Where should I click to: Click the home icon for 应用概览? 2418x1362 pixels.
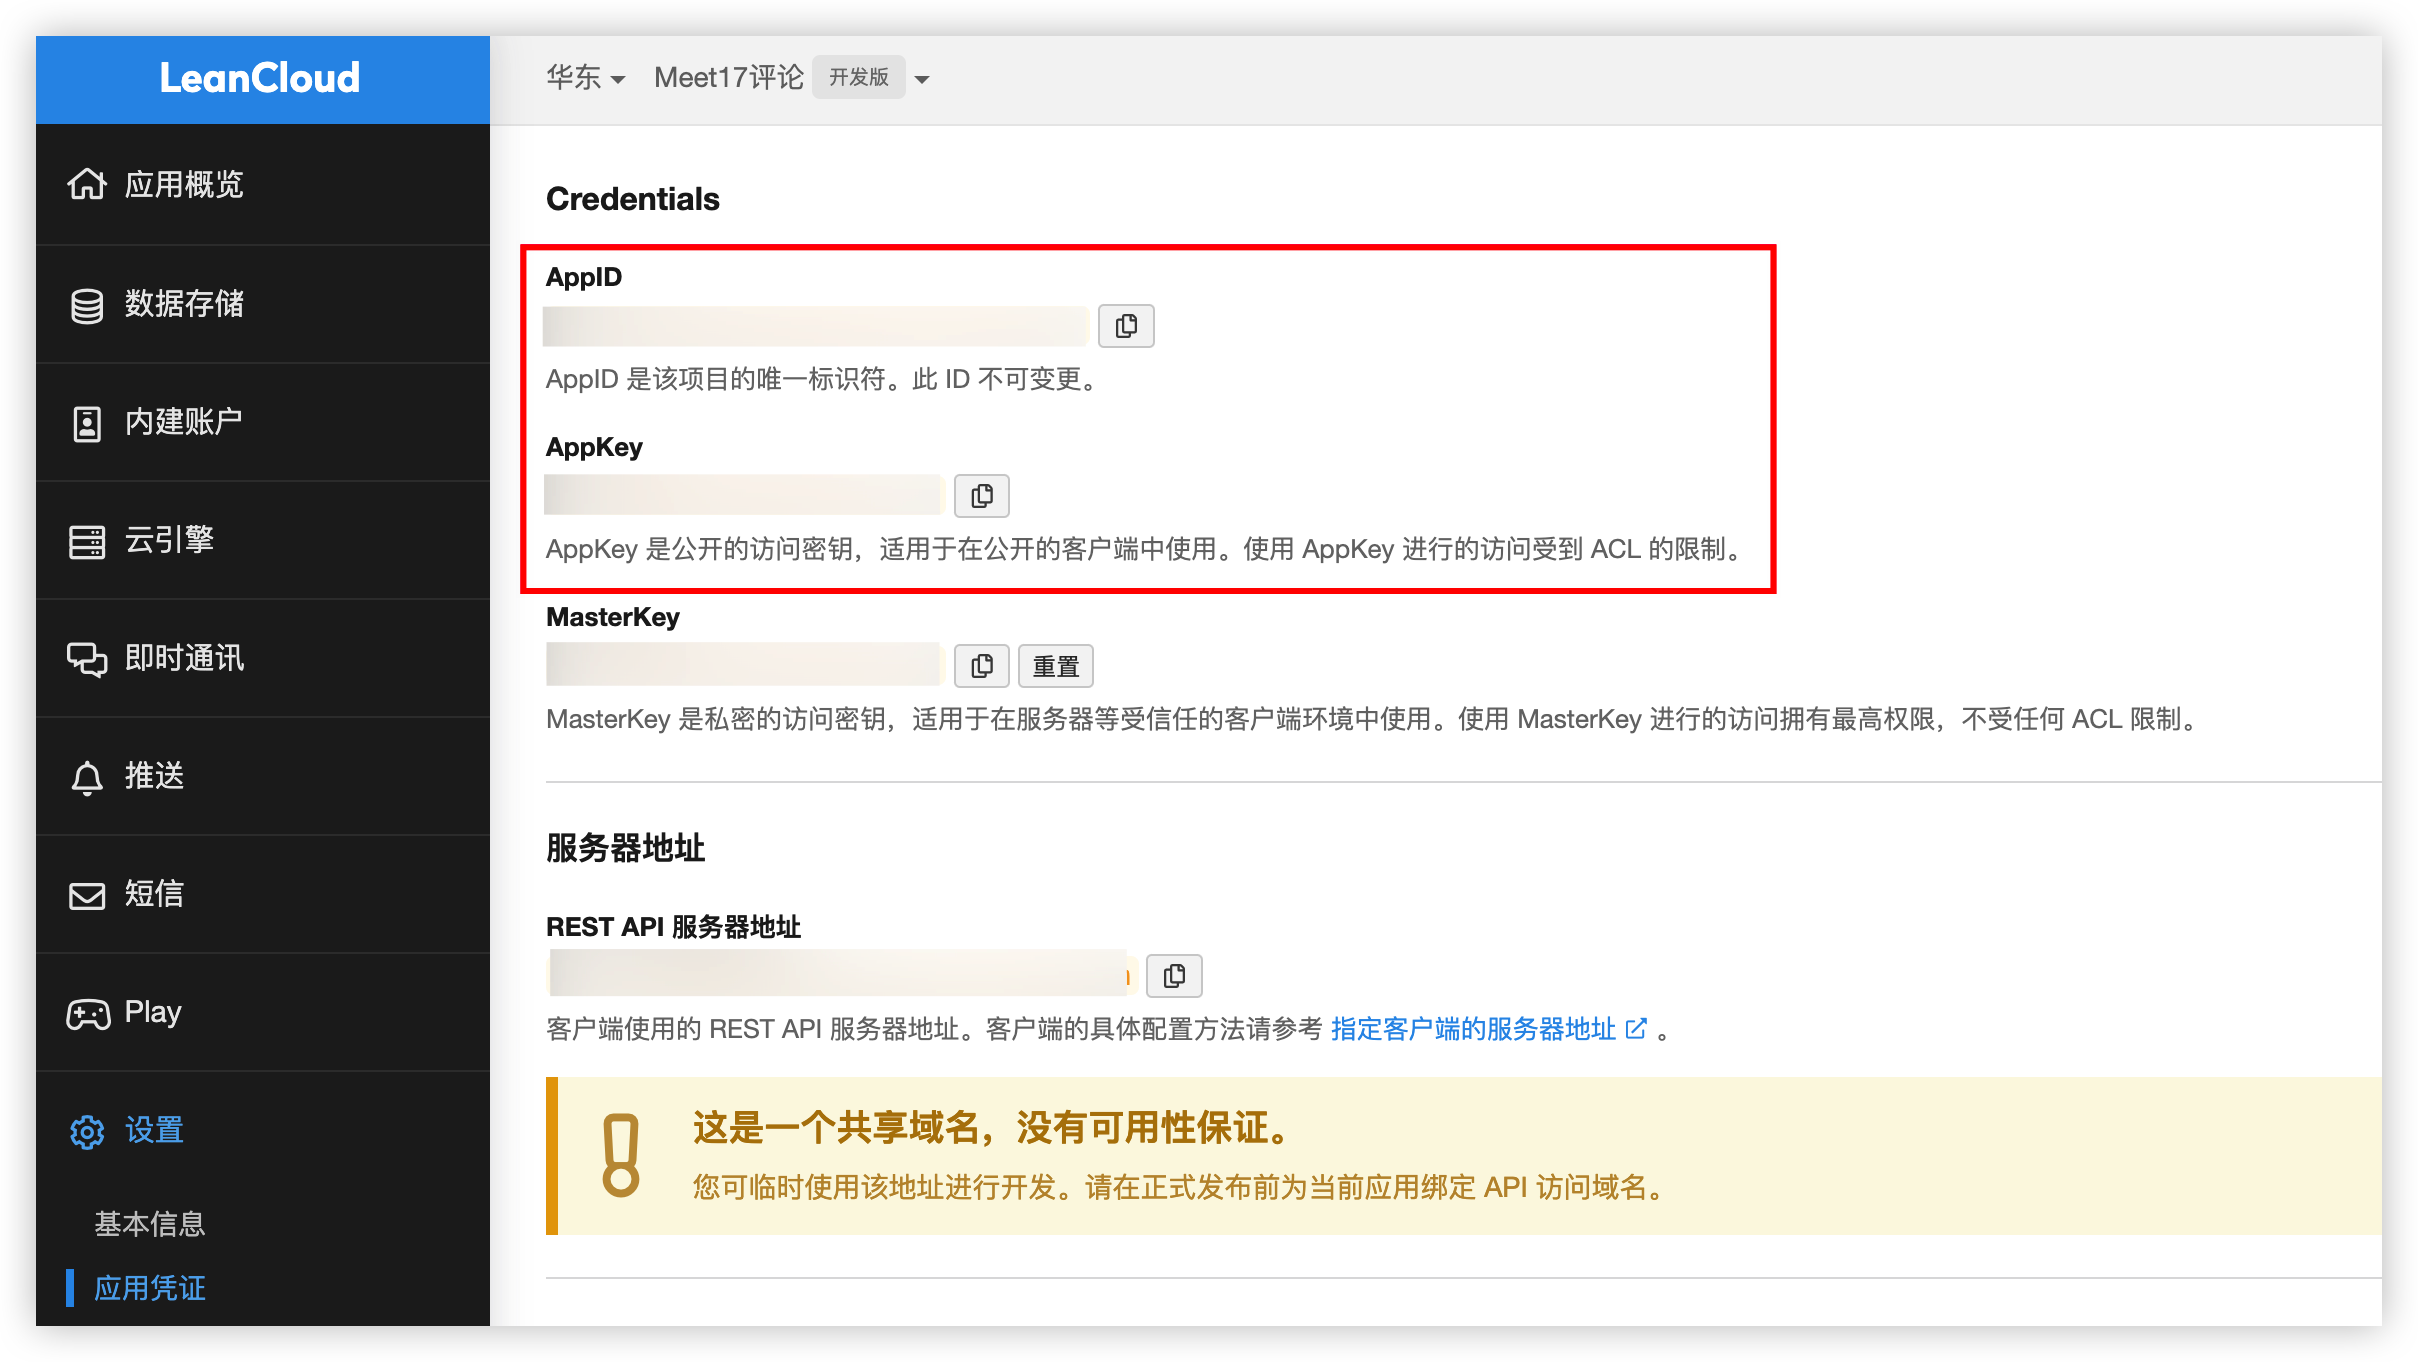(87, 185)
